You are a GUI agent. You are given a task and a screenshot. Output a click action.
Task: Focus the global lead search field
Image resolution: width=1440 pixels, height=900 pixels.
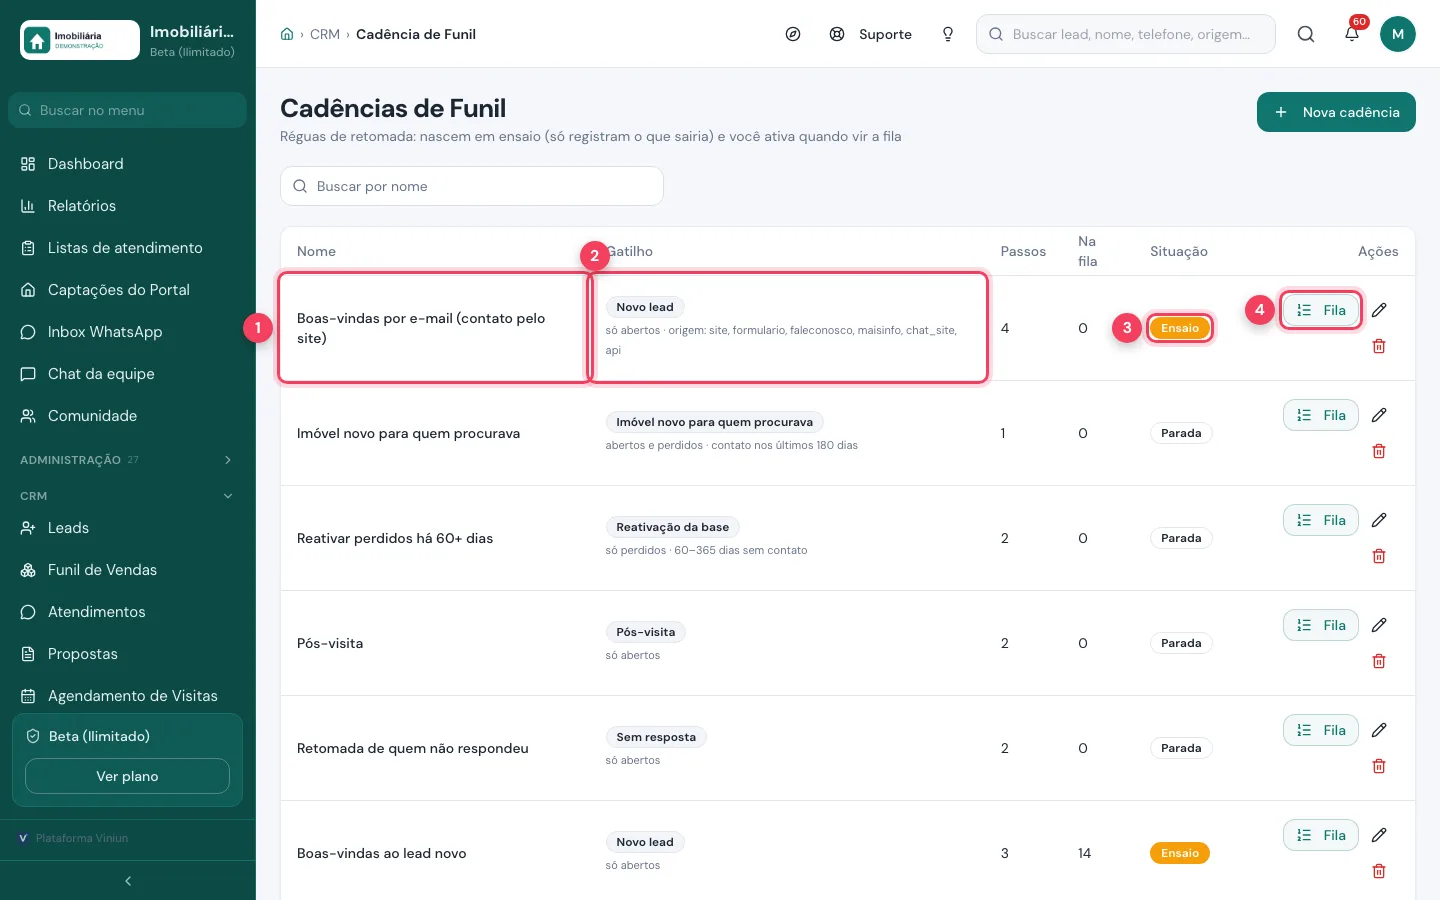(1126, 34)
